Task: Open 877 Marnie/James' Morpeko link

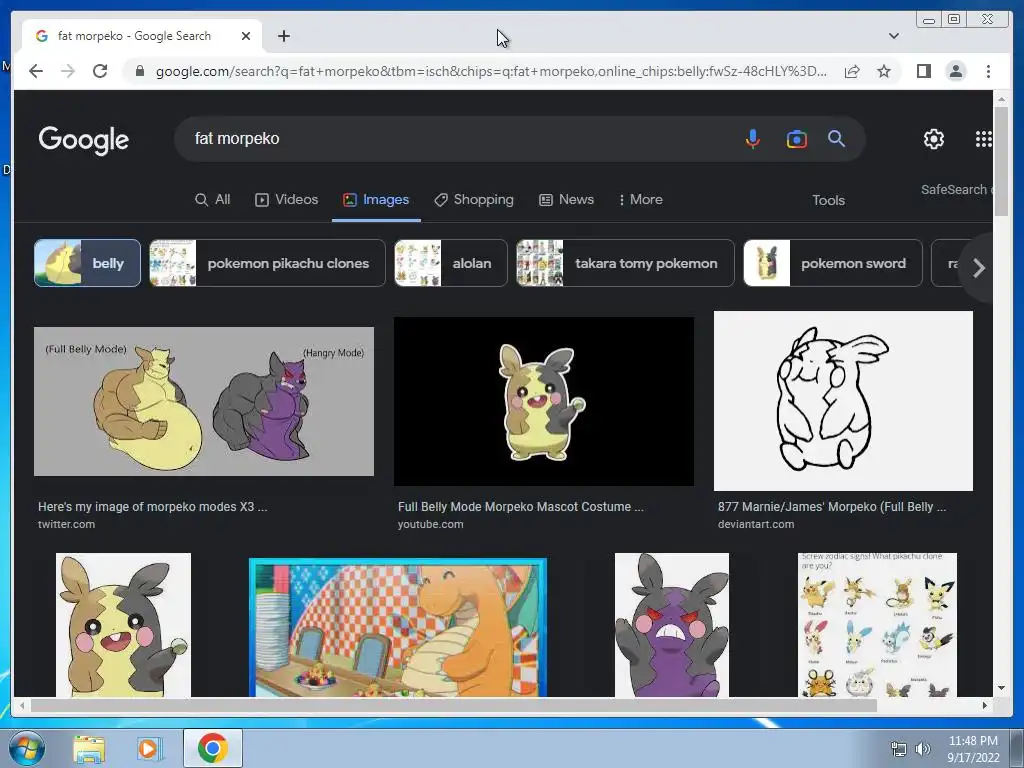Action: [831, 507]
